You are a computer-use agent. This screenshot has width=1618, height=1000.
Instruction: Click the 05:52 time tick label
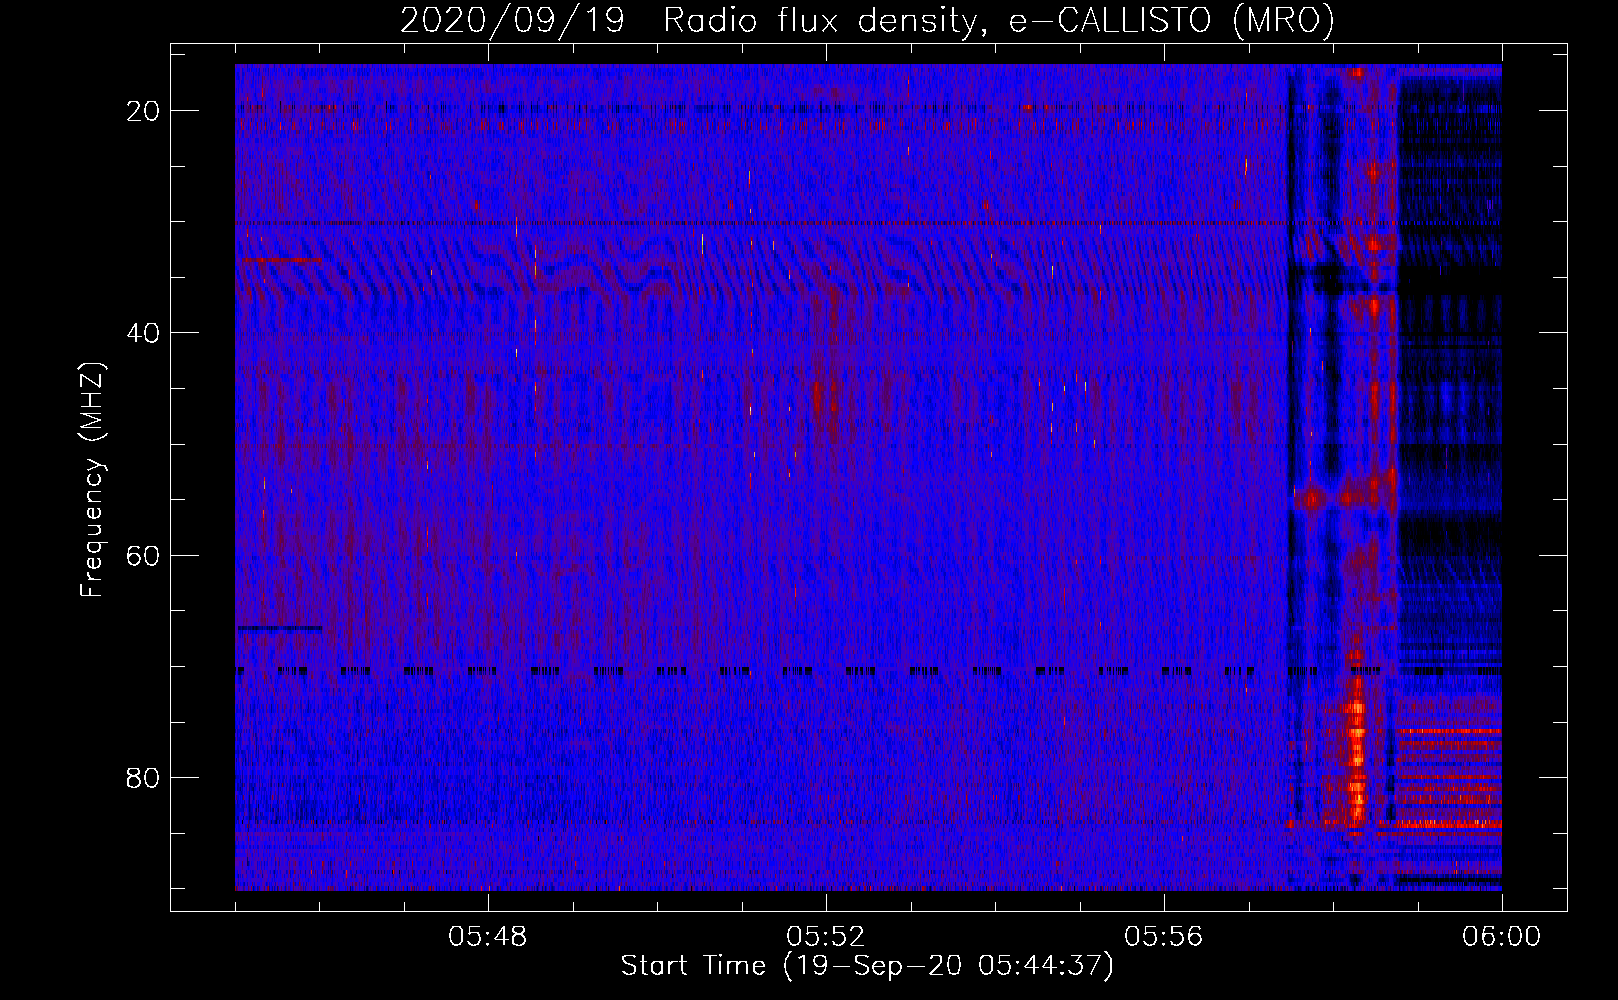826,937
